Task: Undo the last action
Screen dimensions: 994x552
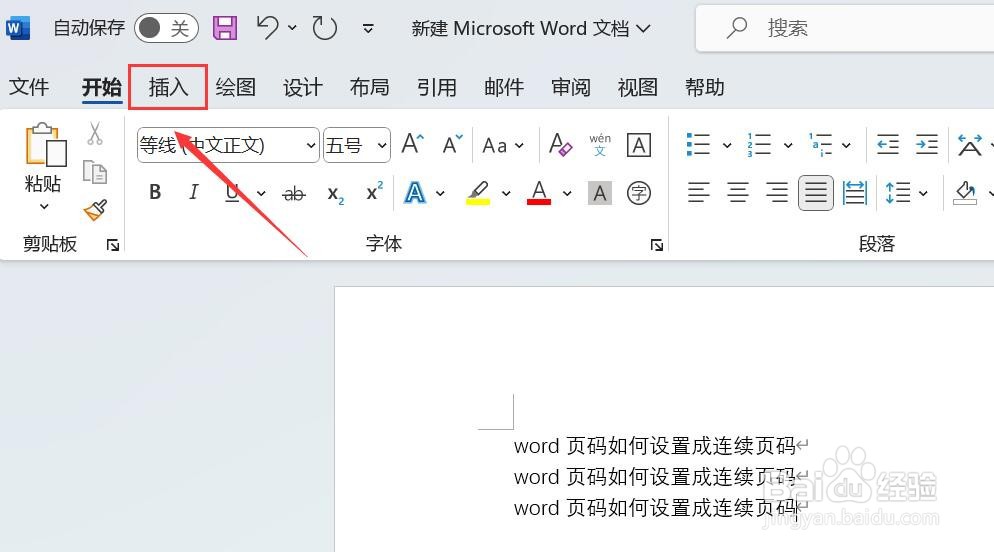Action: [x=268, y=28]
